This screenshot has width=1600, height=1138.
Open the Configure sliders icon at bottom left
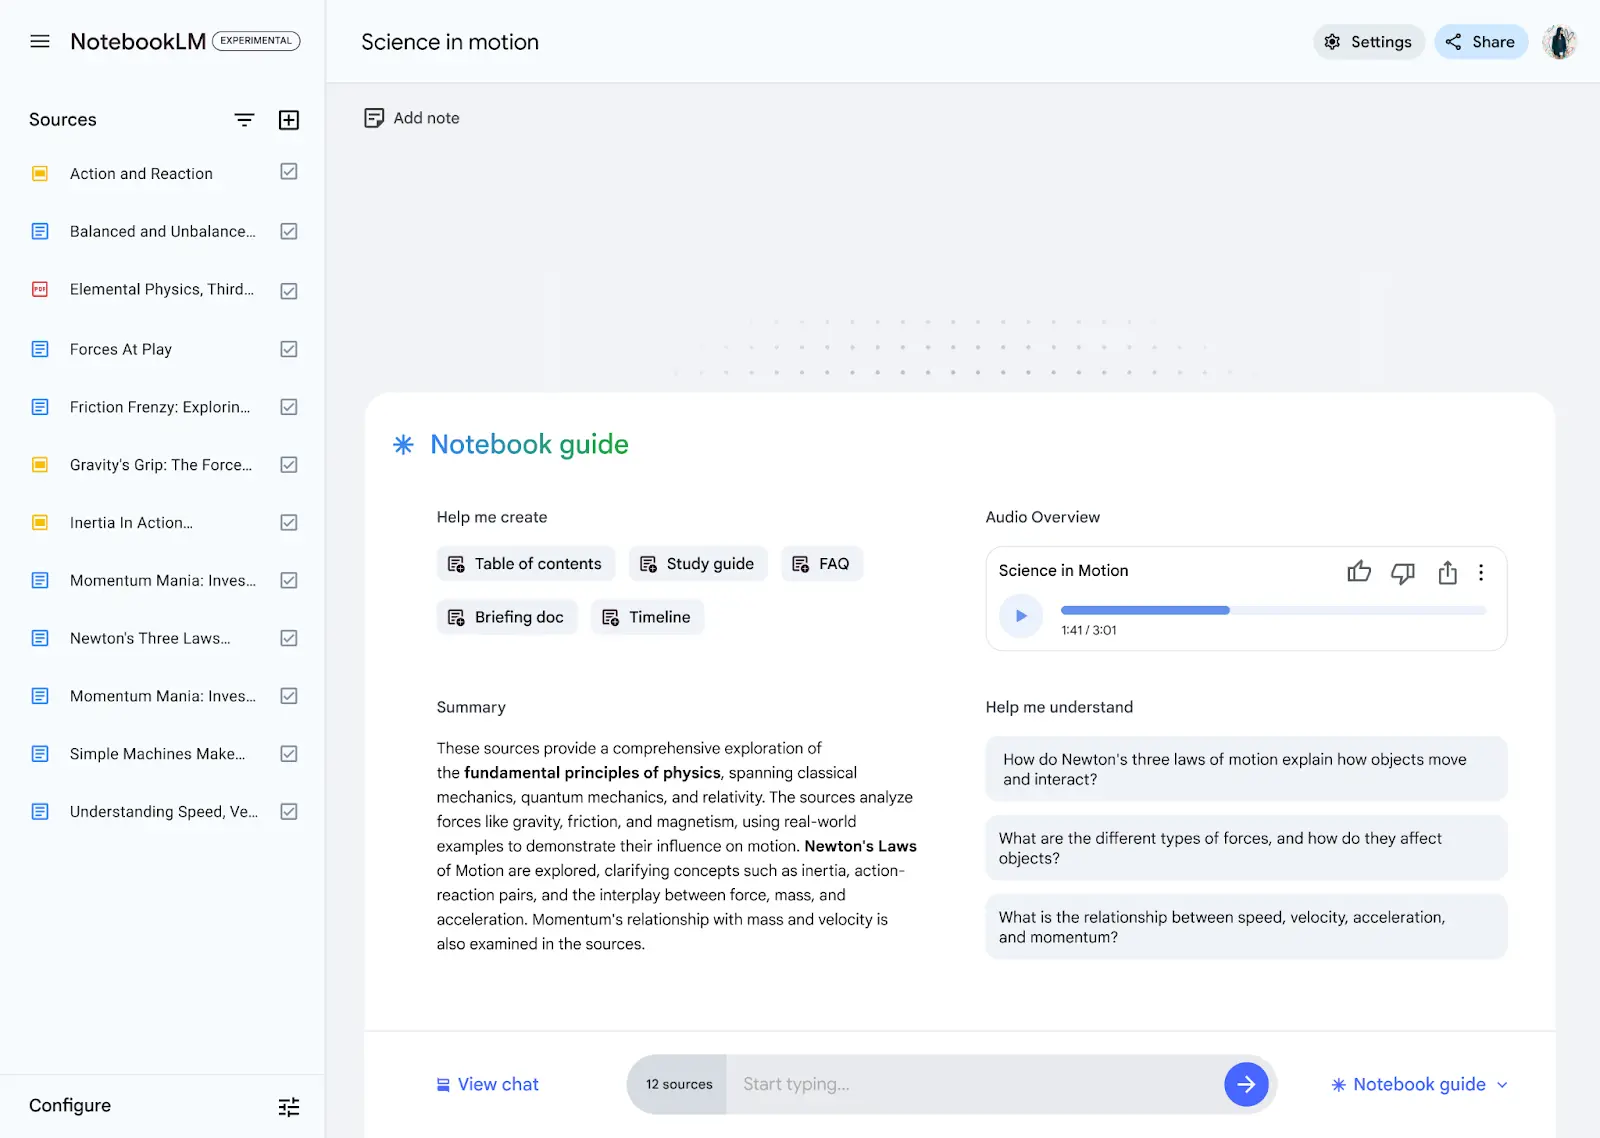(x=289, y=1106)
